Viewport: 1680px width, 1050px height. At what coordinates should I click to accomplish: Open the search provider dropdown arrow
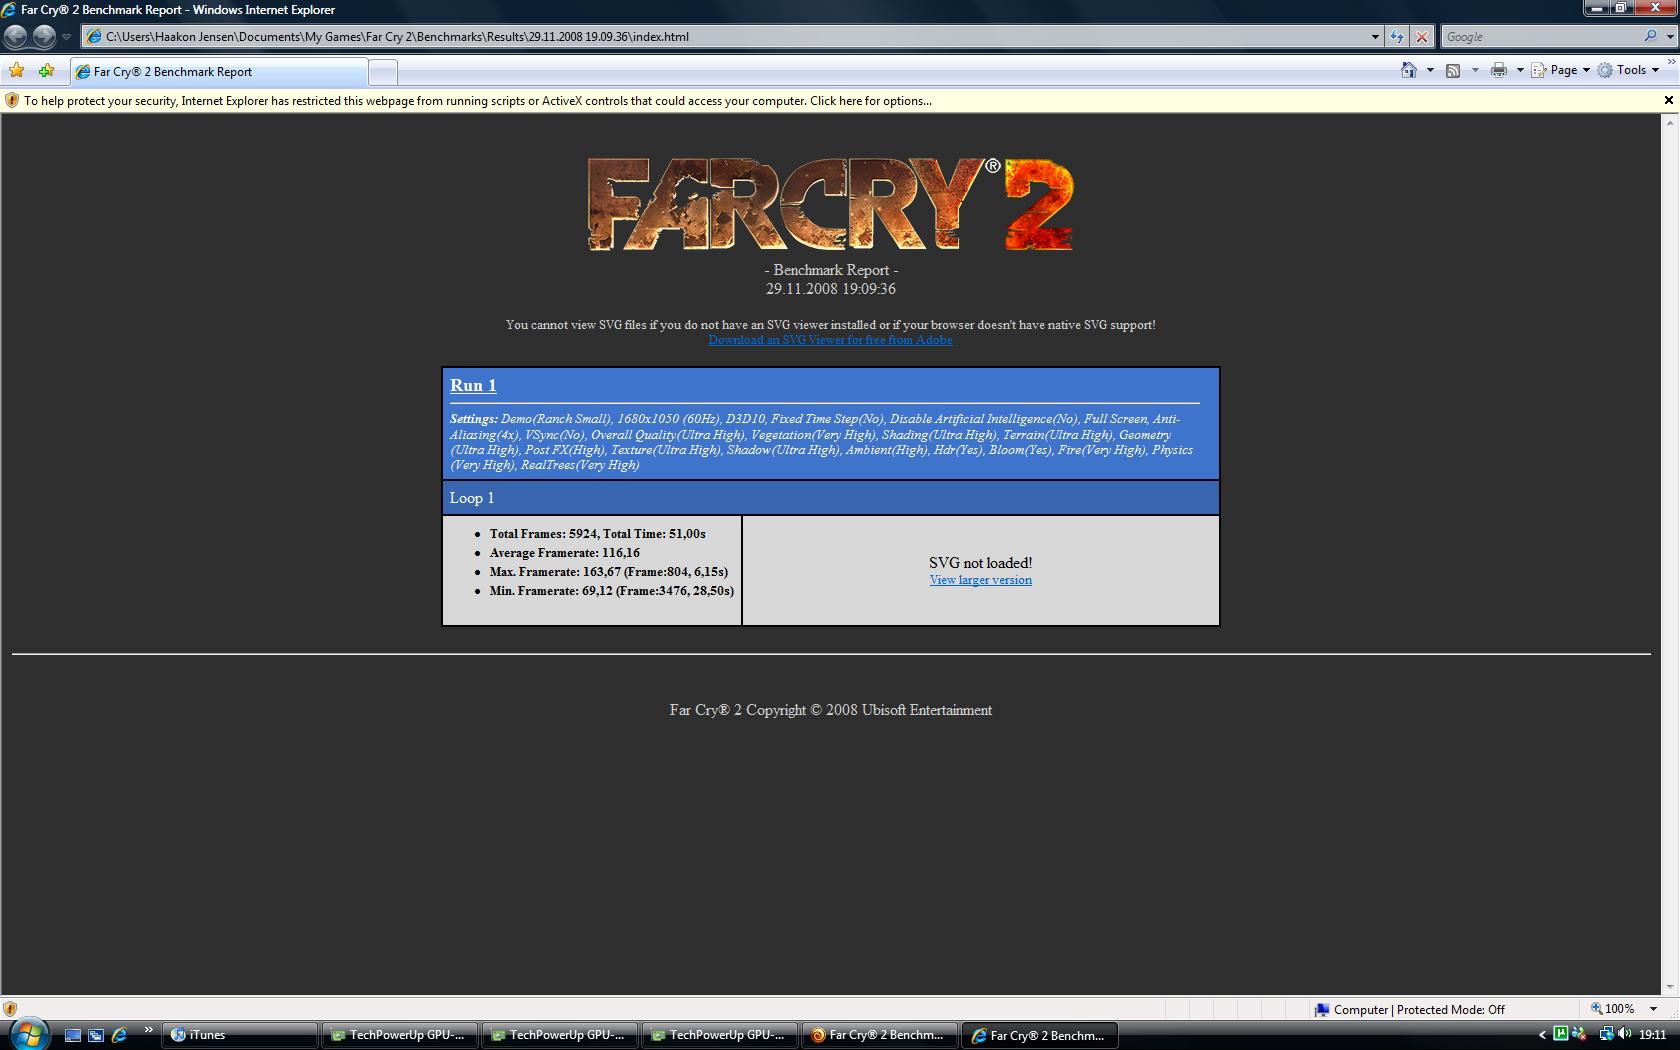point(1669,37)
